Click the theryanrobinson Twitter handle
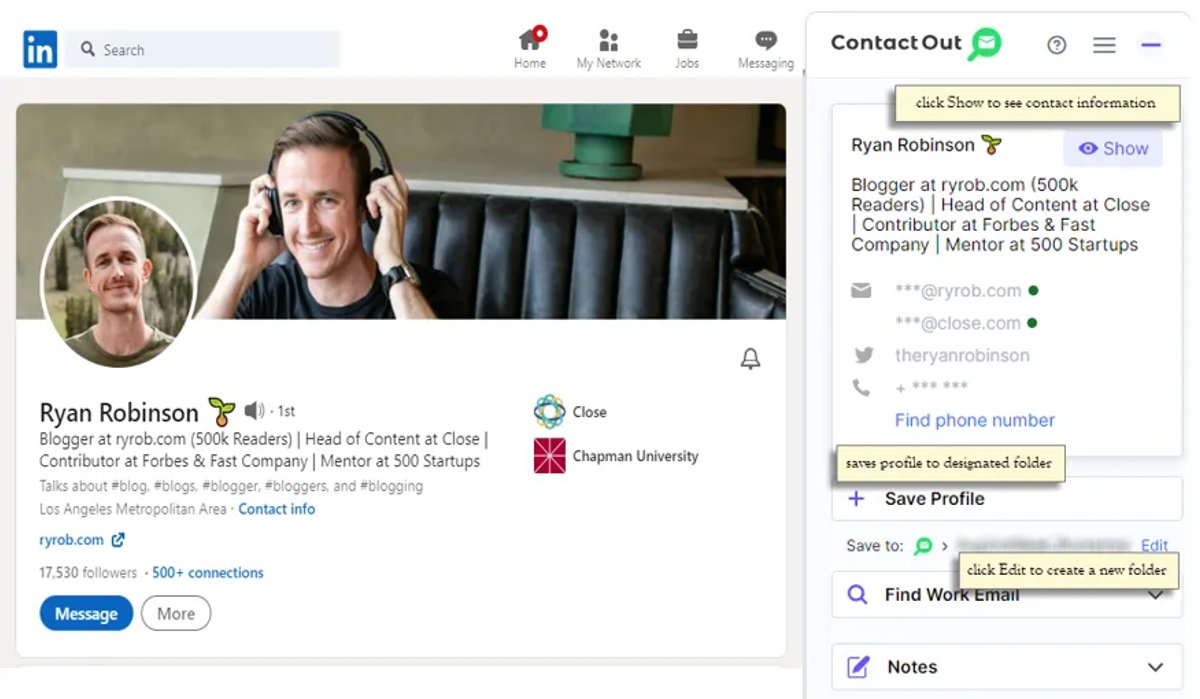This screenshot has width=1200, height=699. coord(962,355)
